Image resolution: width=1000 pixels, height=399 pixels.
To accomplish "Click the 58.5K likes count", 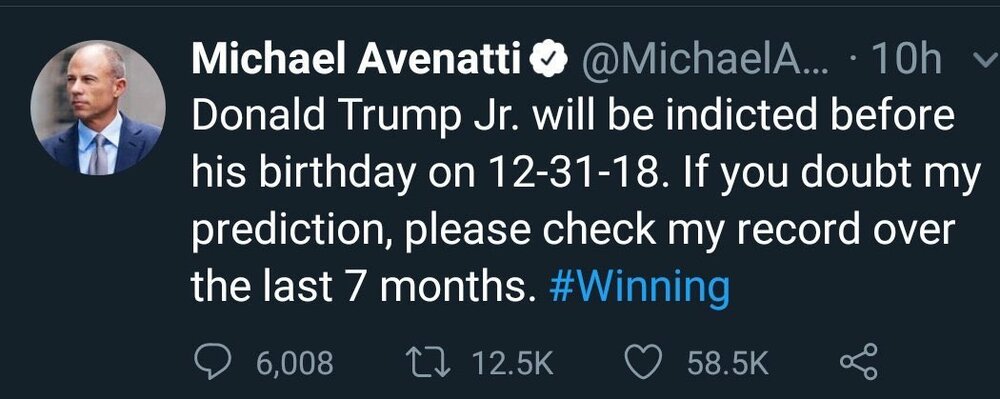I will 728,363.
